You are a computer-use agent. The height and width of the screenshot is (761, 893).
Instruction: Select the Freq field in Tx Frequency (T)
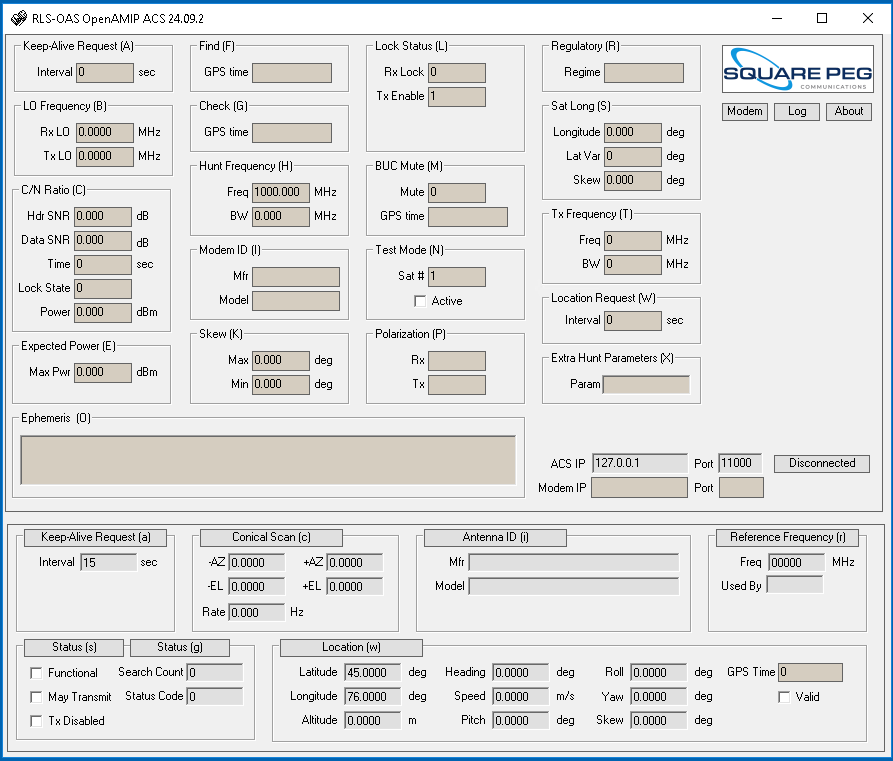pyautogui.click(x=633, y=240)
